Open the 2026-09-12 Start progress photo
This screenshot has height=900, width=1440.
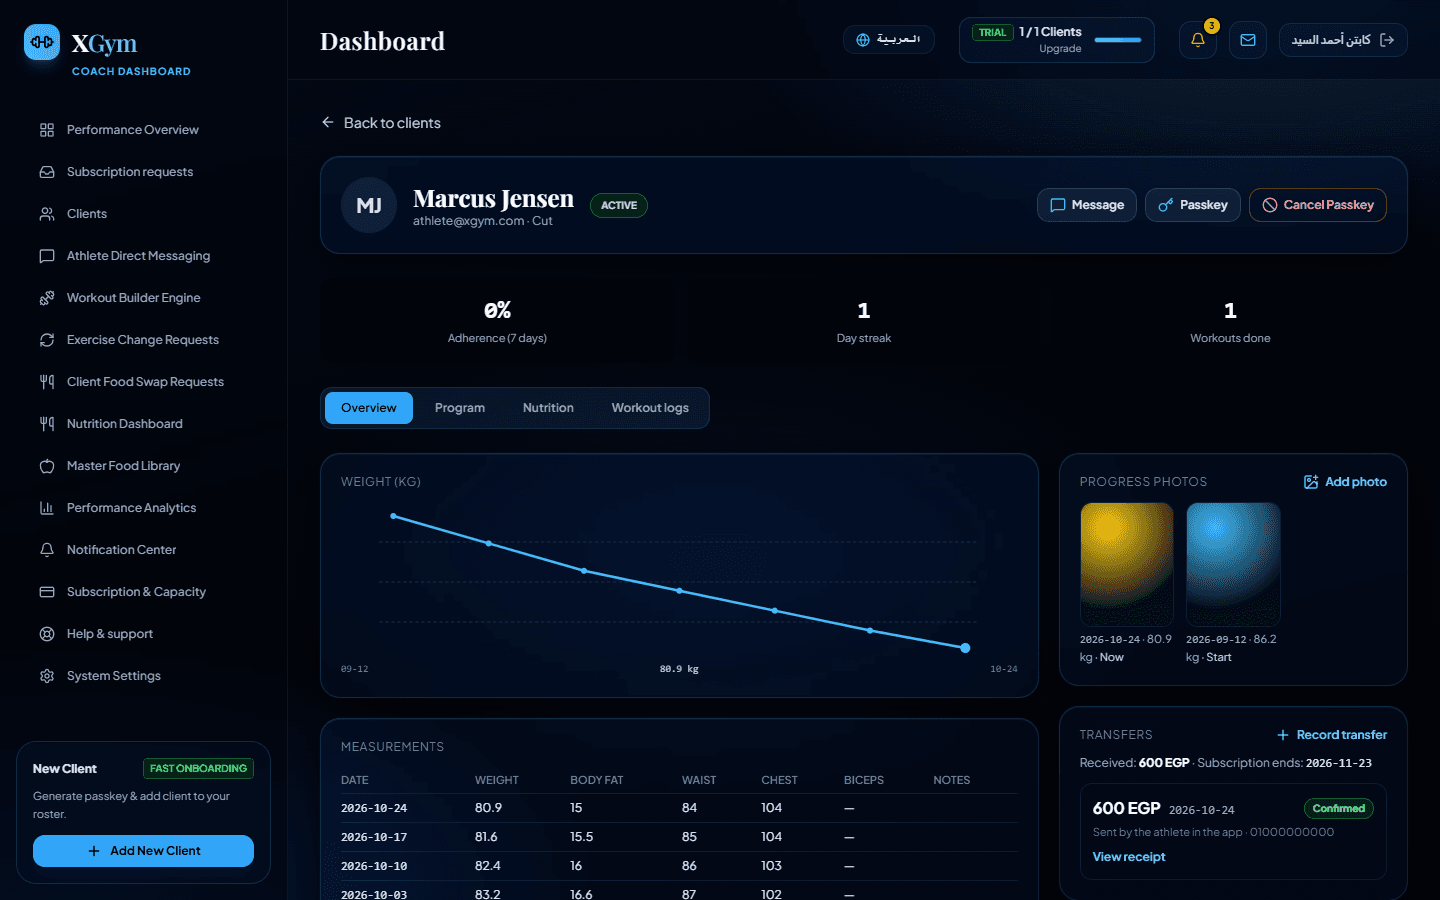pyautogui.click(x=1233, y=564)
